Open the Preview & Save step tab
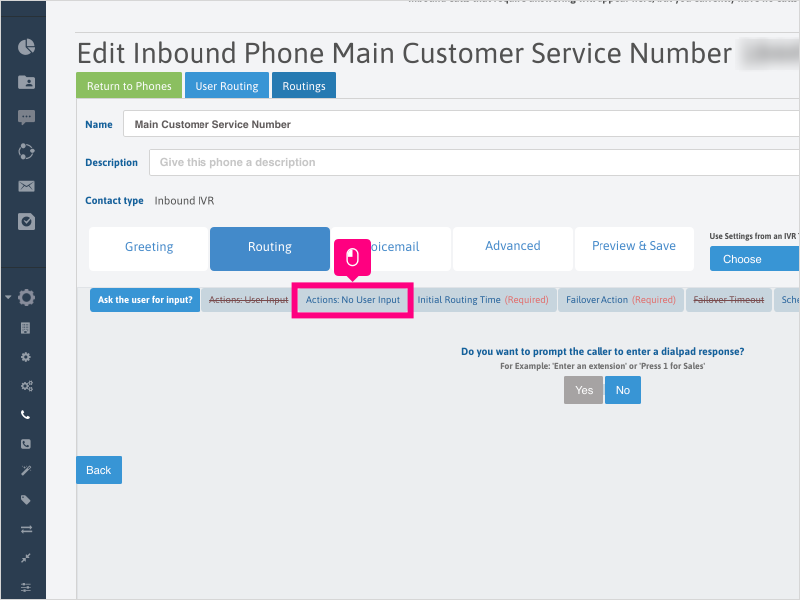This screenshot has height=600, width=800. (x=634, y=247)
